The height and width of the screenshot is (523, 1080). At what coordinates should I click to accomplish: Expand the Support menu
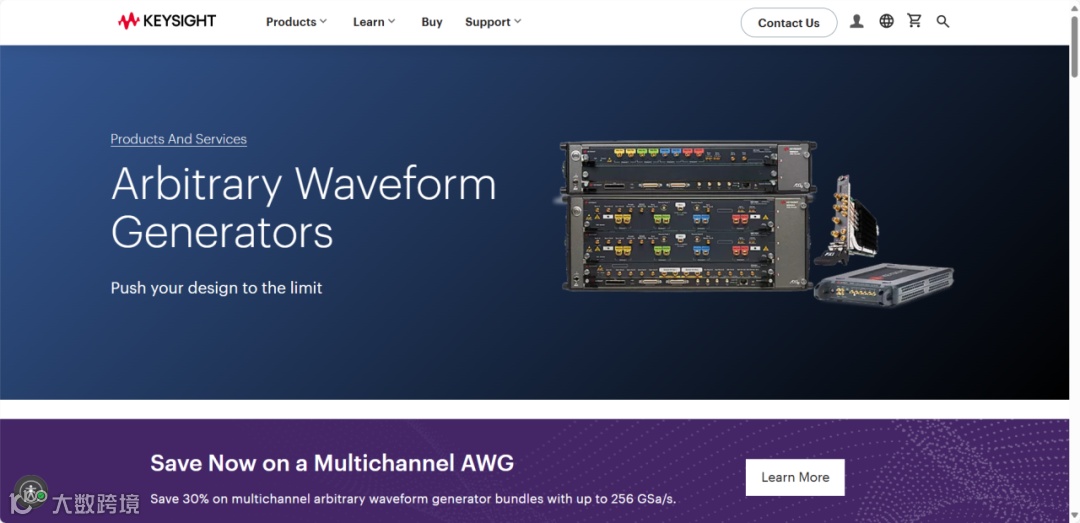[493, 22]
